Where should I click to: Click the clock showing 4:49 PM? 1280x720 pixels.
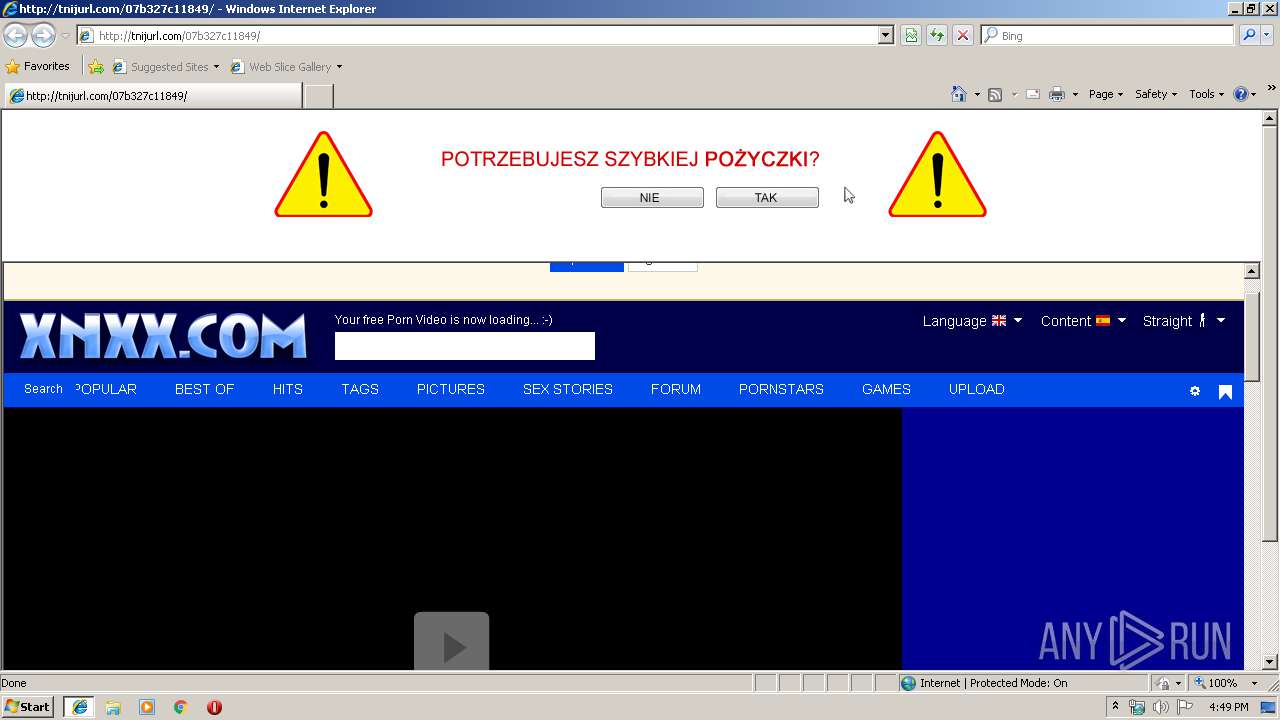[x=1228, y=707]
